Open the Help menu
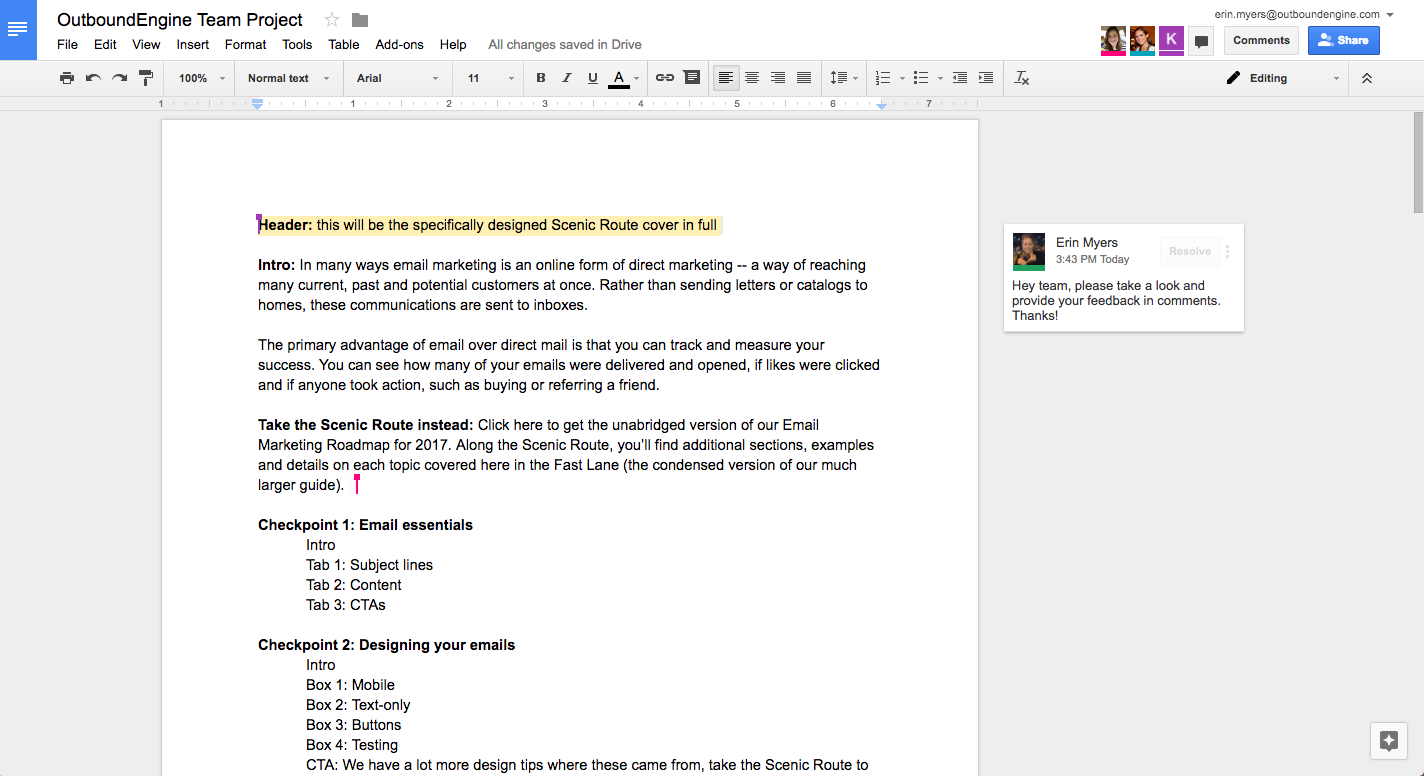Image resolution: width=1424 pixels, height=776 pixels. [x=453, y=44]
